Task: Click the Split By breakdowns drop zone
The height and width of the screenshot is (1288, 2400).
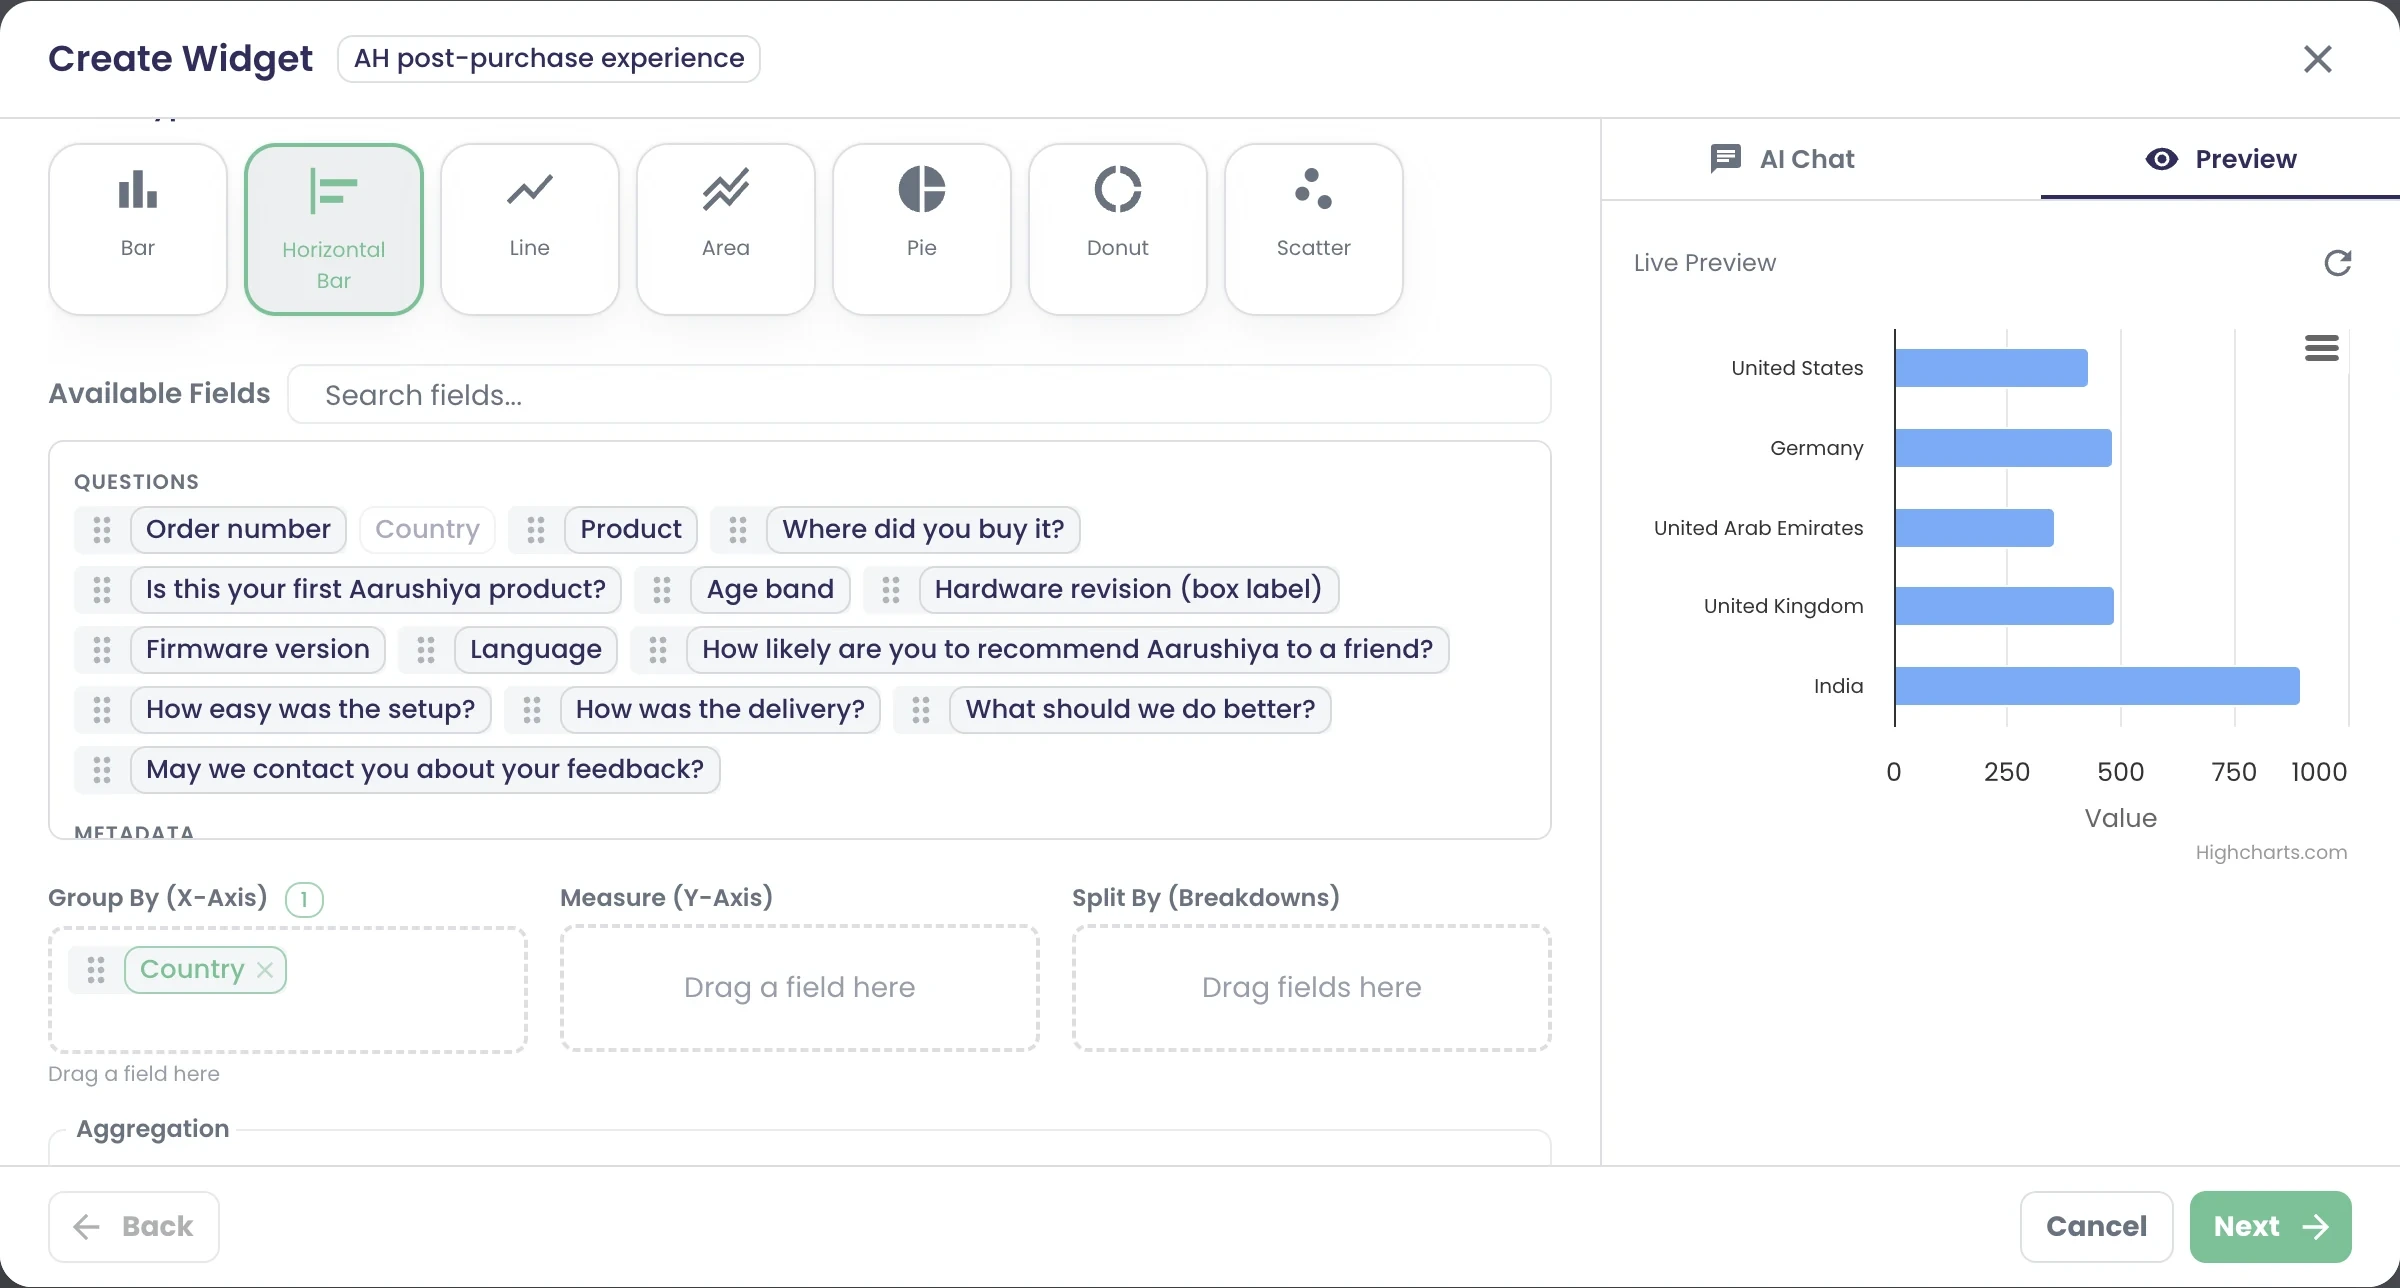Action: click(1312, 988)
